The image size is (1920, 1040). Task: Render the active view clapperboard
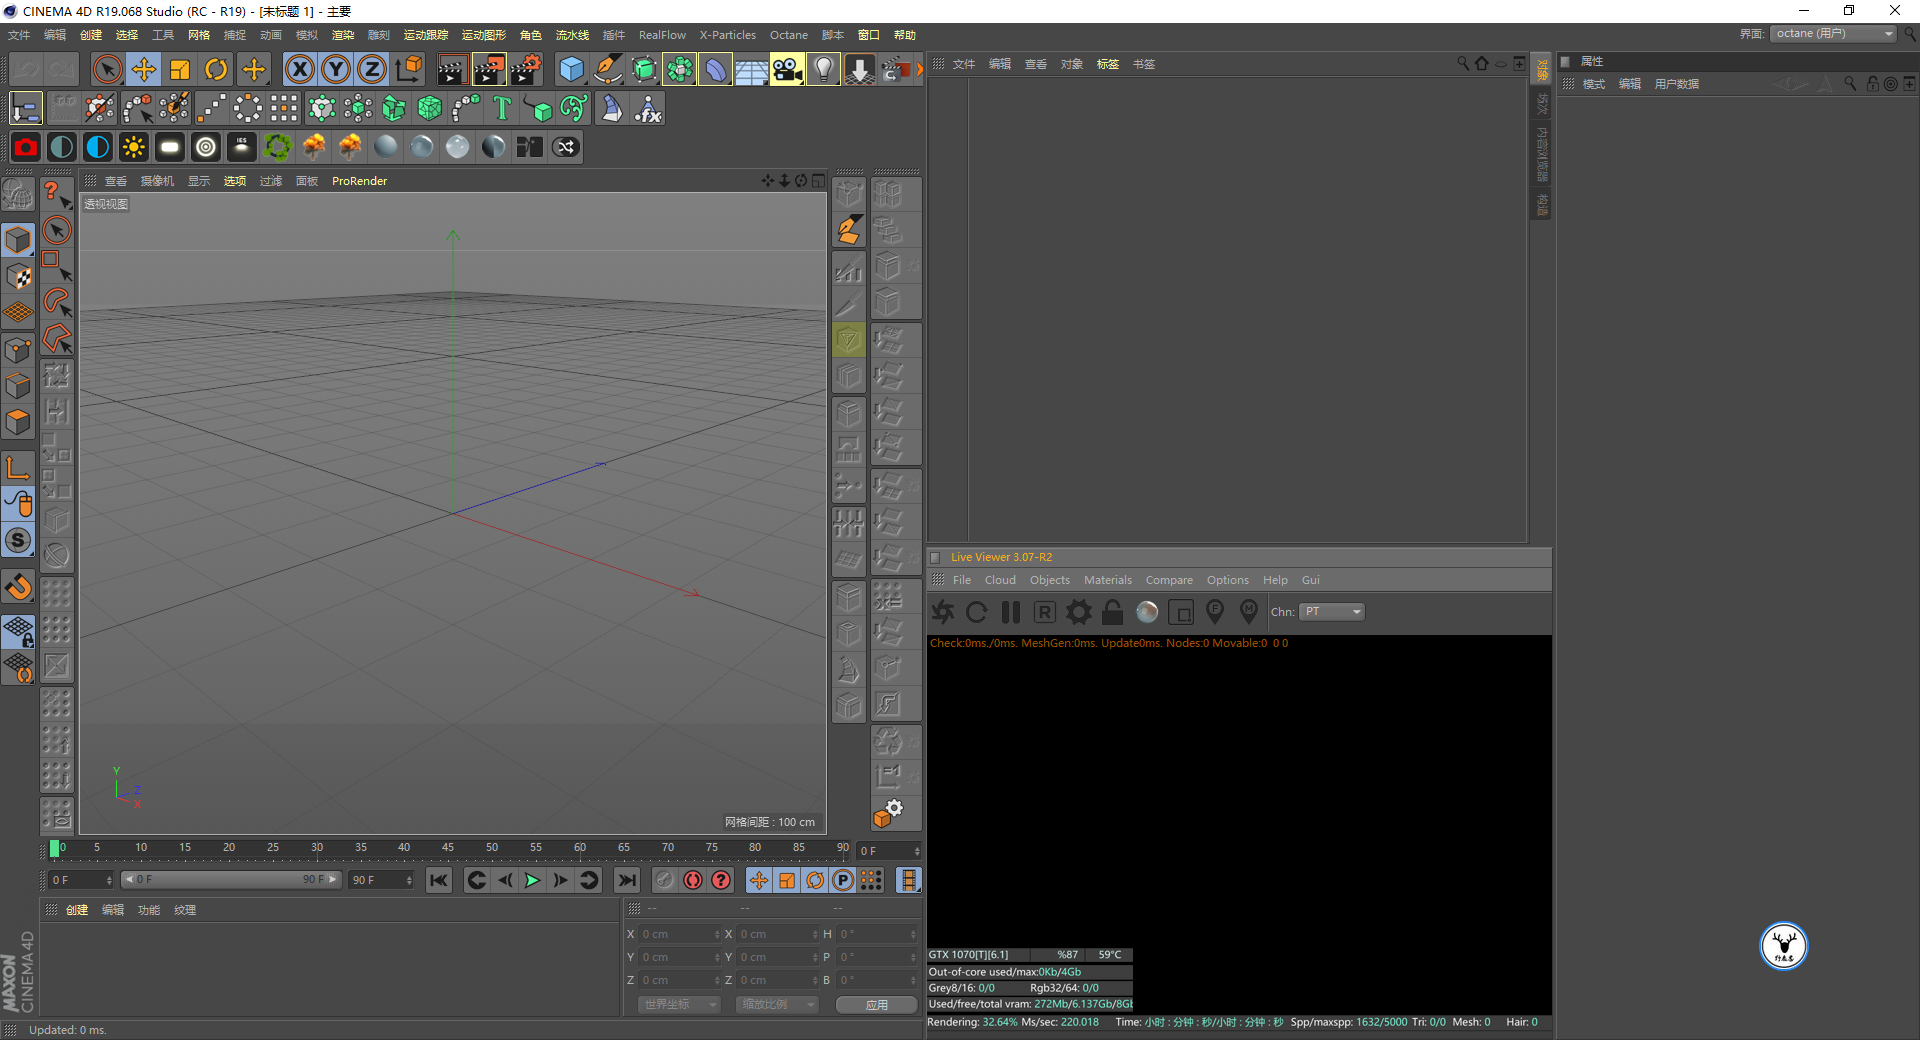[452, 69]
